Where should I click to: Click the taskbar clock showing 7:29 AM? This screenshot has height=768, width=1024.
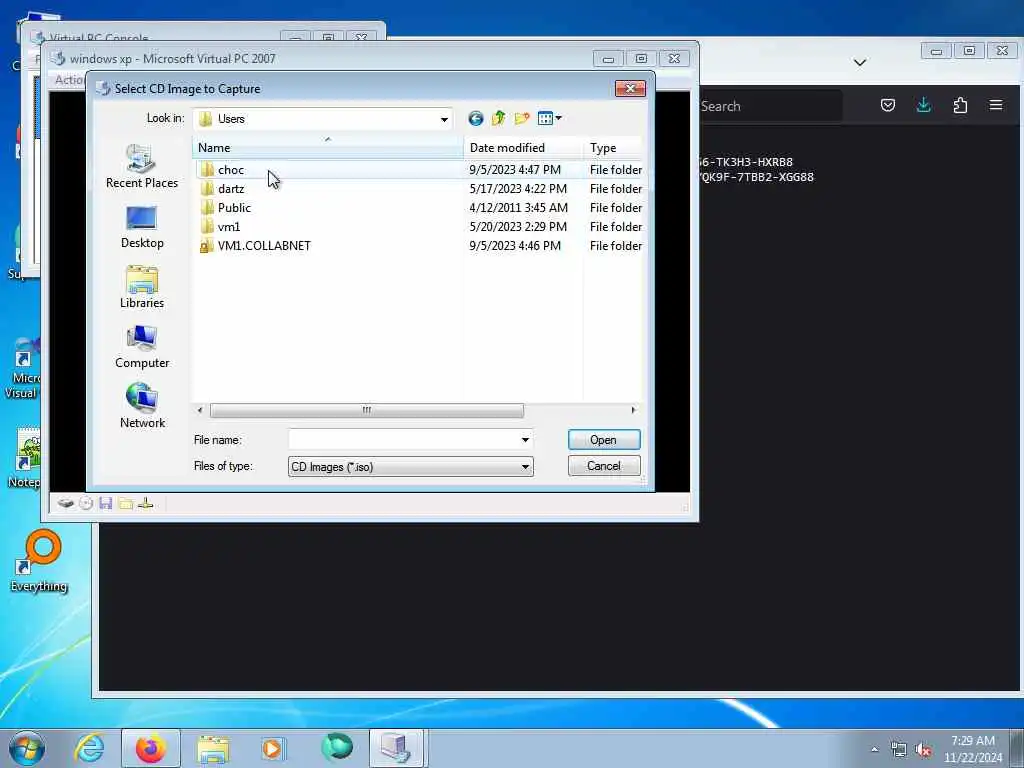pyautogui.click(x=973, y=748)
